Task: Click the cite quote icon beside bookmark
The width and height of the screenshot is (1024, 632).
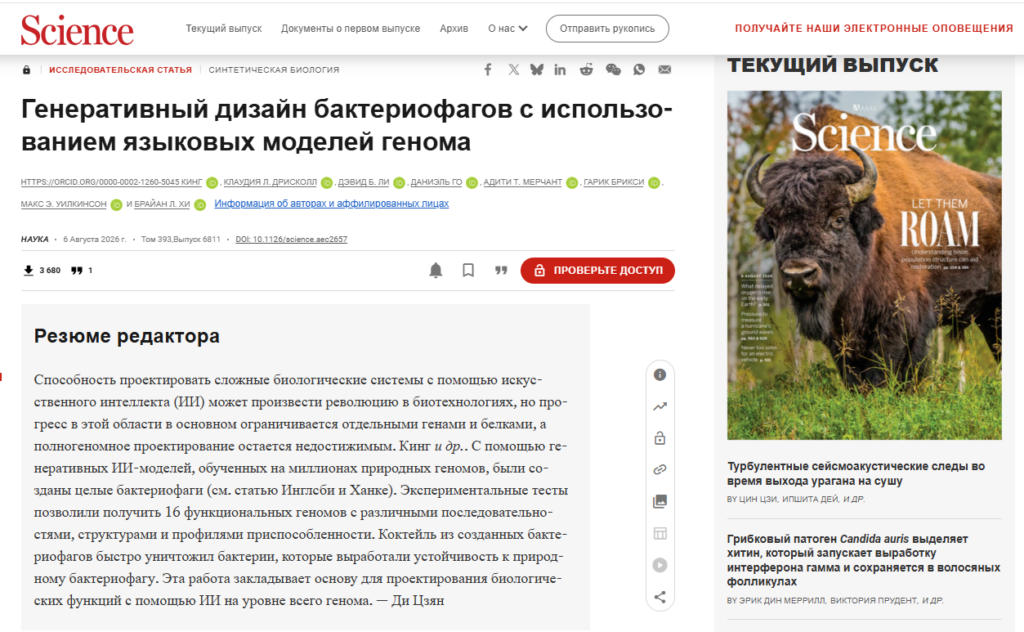Action: click(501, 270)
